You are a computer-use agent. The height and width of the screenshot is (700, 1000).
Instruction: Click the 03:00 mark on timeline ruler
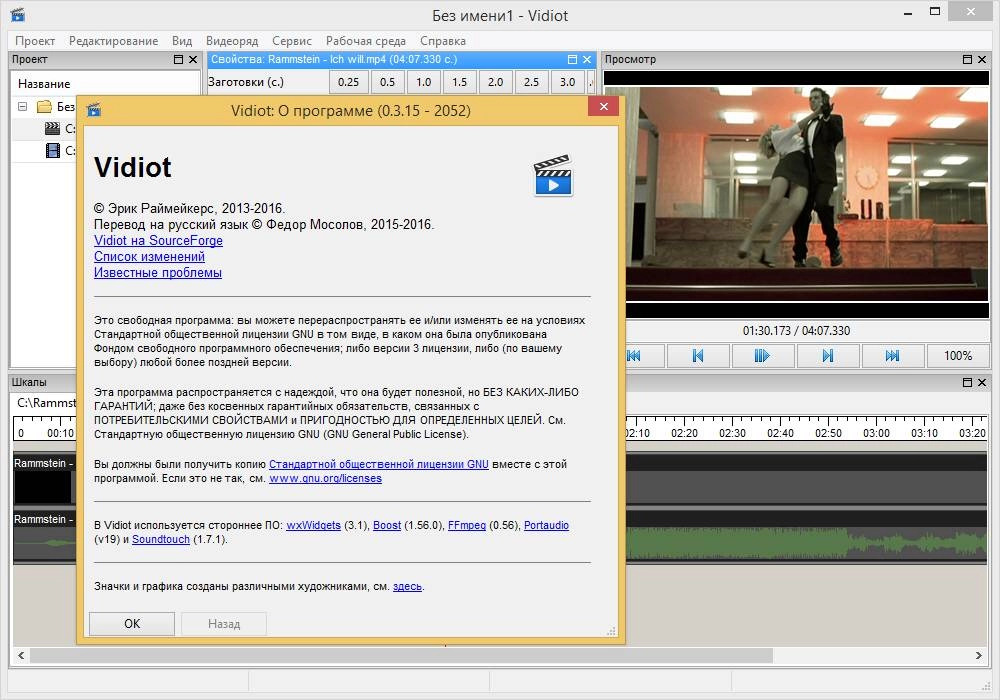tap(876, 433)
